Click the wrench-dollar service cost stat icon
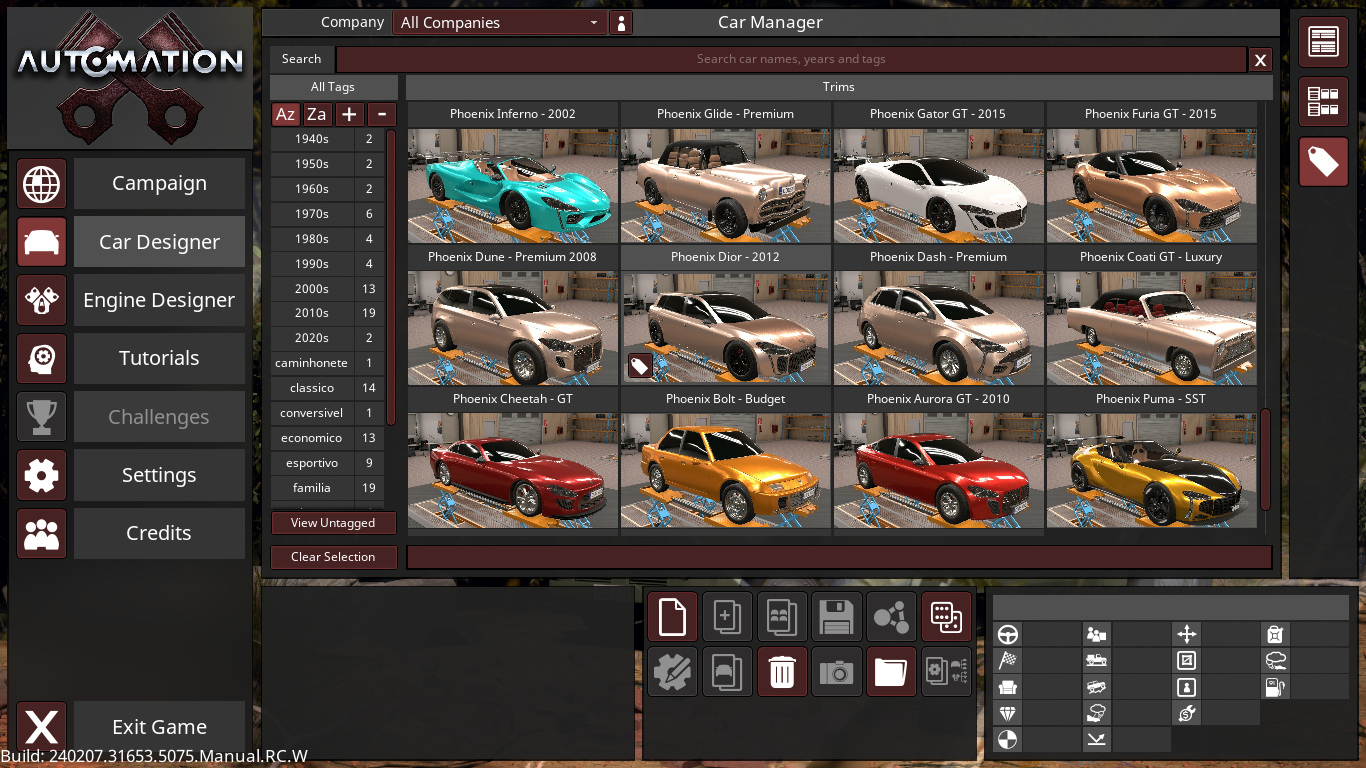Image resolution: width=1366 pixels, height=768 pixels. pyautogui.click(x=1186, y=713)
